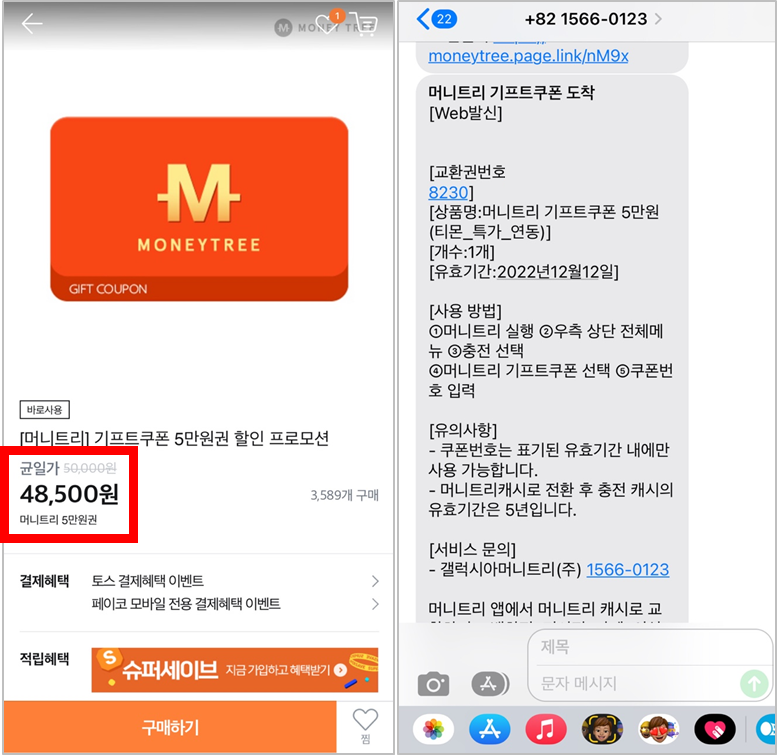This screenshot has width=777, height=755.
Task: Focus the 제목 subject field
Action: [649, 647]
